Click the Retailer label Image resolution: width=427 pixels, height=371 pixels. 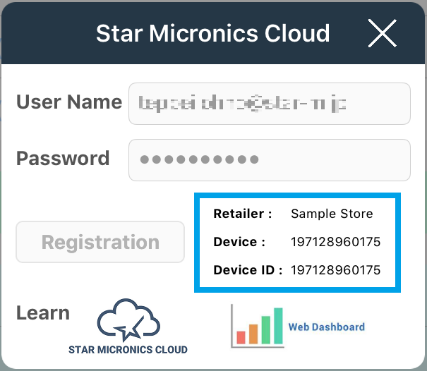[243, 214]
